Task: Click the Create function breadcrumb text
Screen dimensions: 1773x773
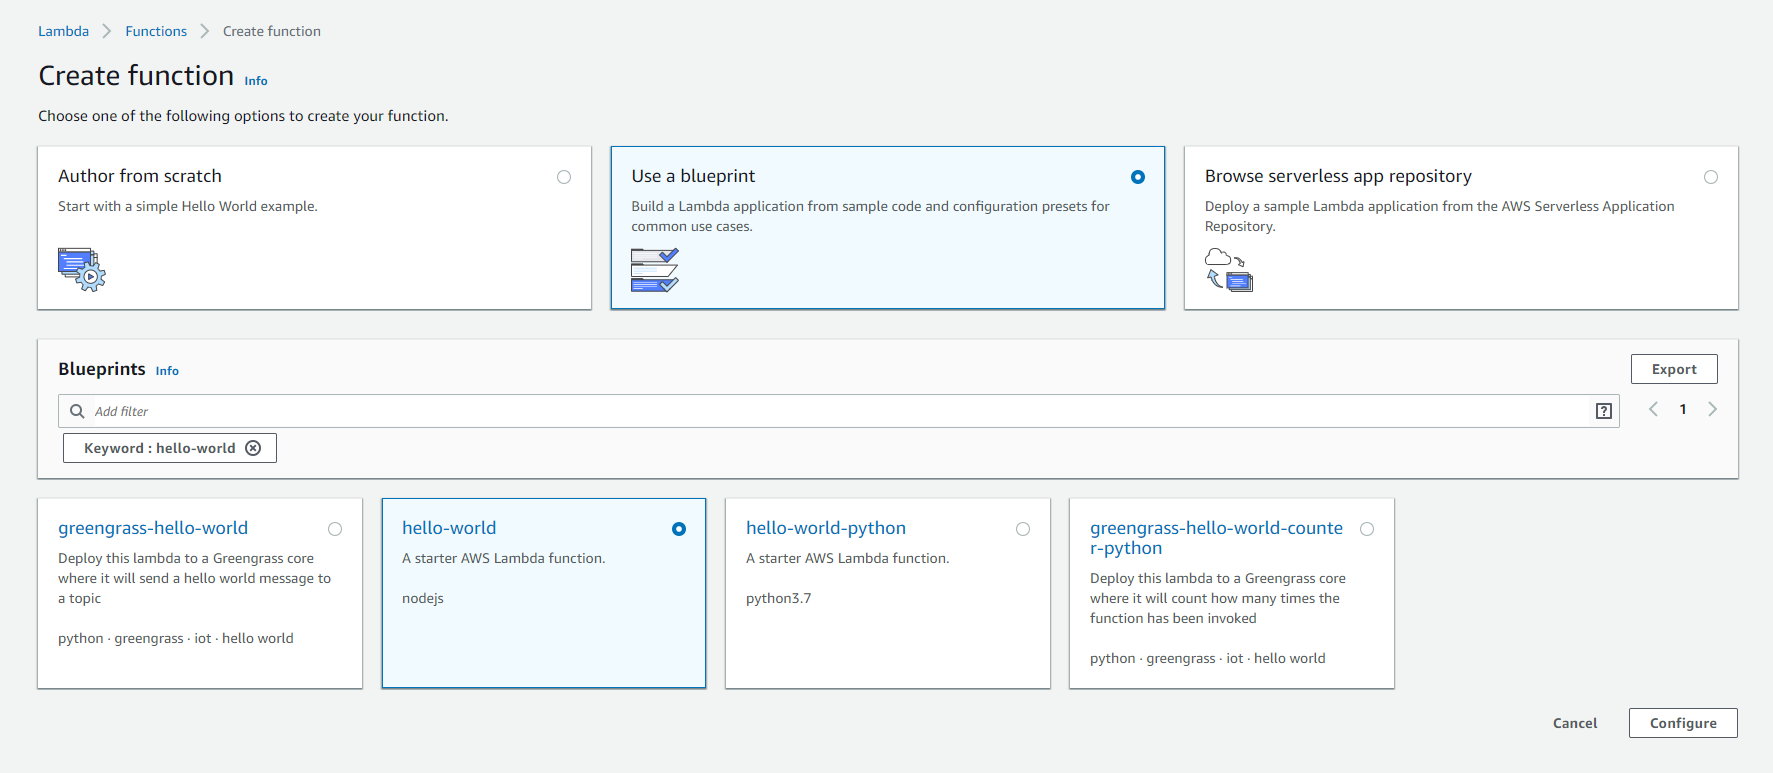Action: pos(272,31)
